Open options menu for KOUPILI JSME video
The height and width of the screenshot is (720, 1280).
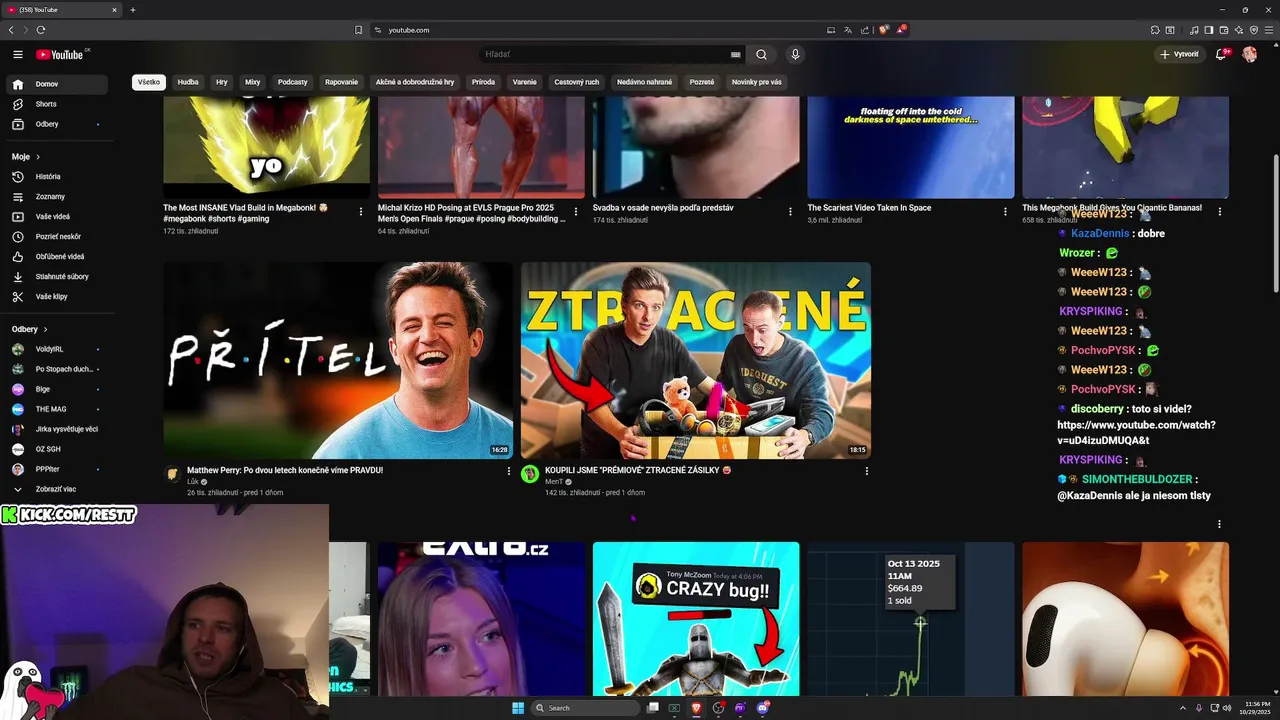click(867, 471)
